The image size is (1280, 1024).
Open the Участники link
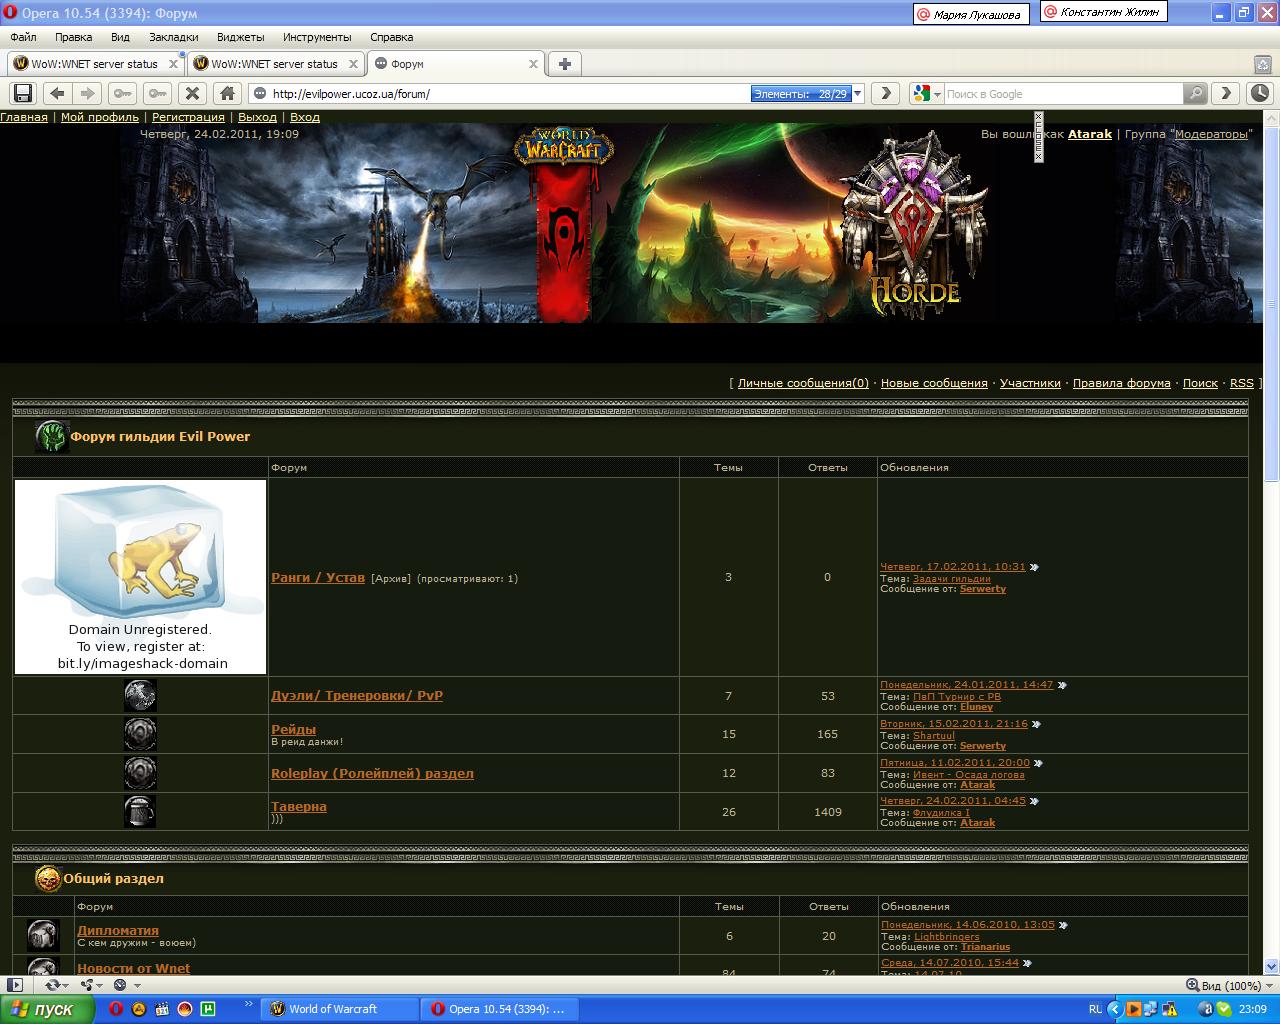coord(1030,383)
